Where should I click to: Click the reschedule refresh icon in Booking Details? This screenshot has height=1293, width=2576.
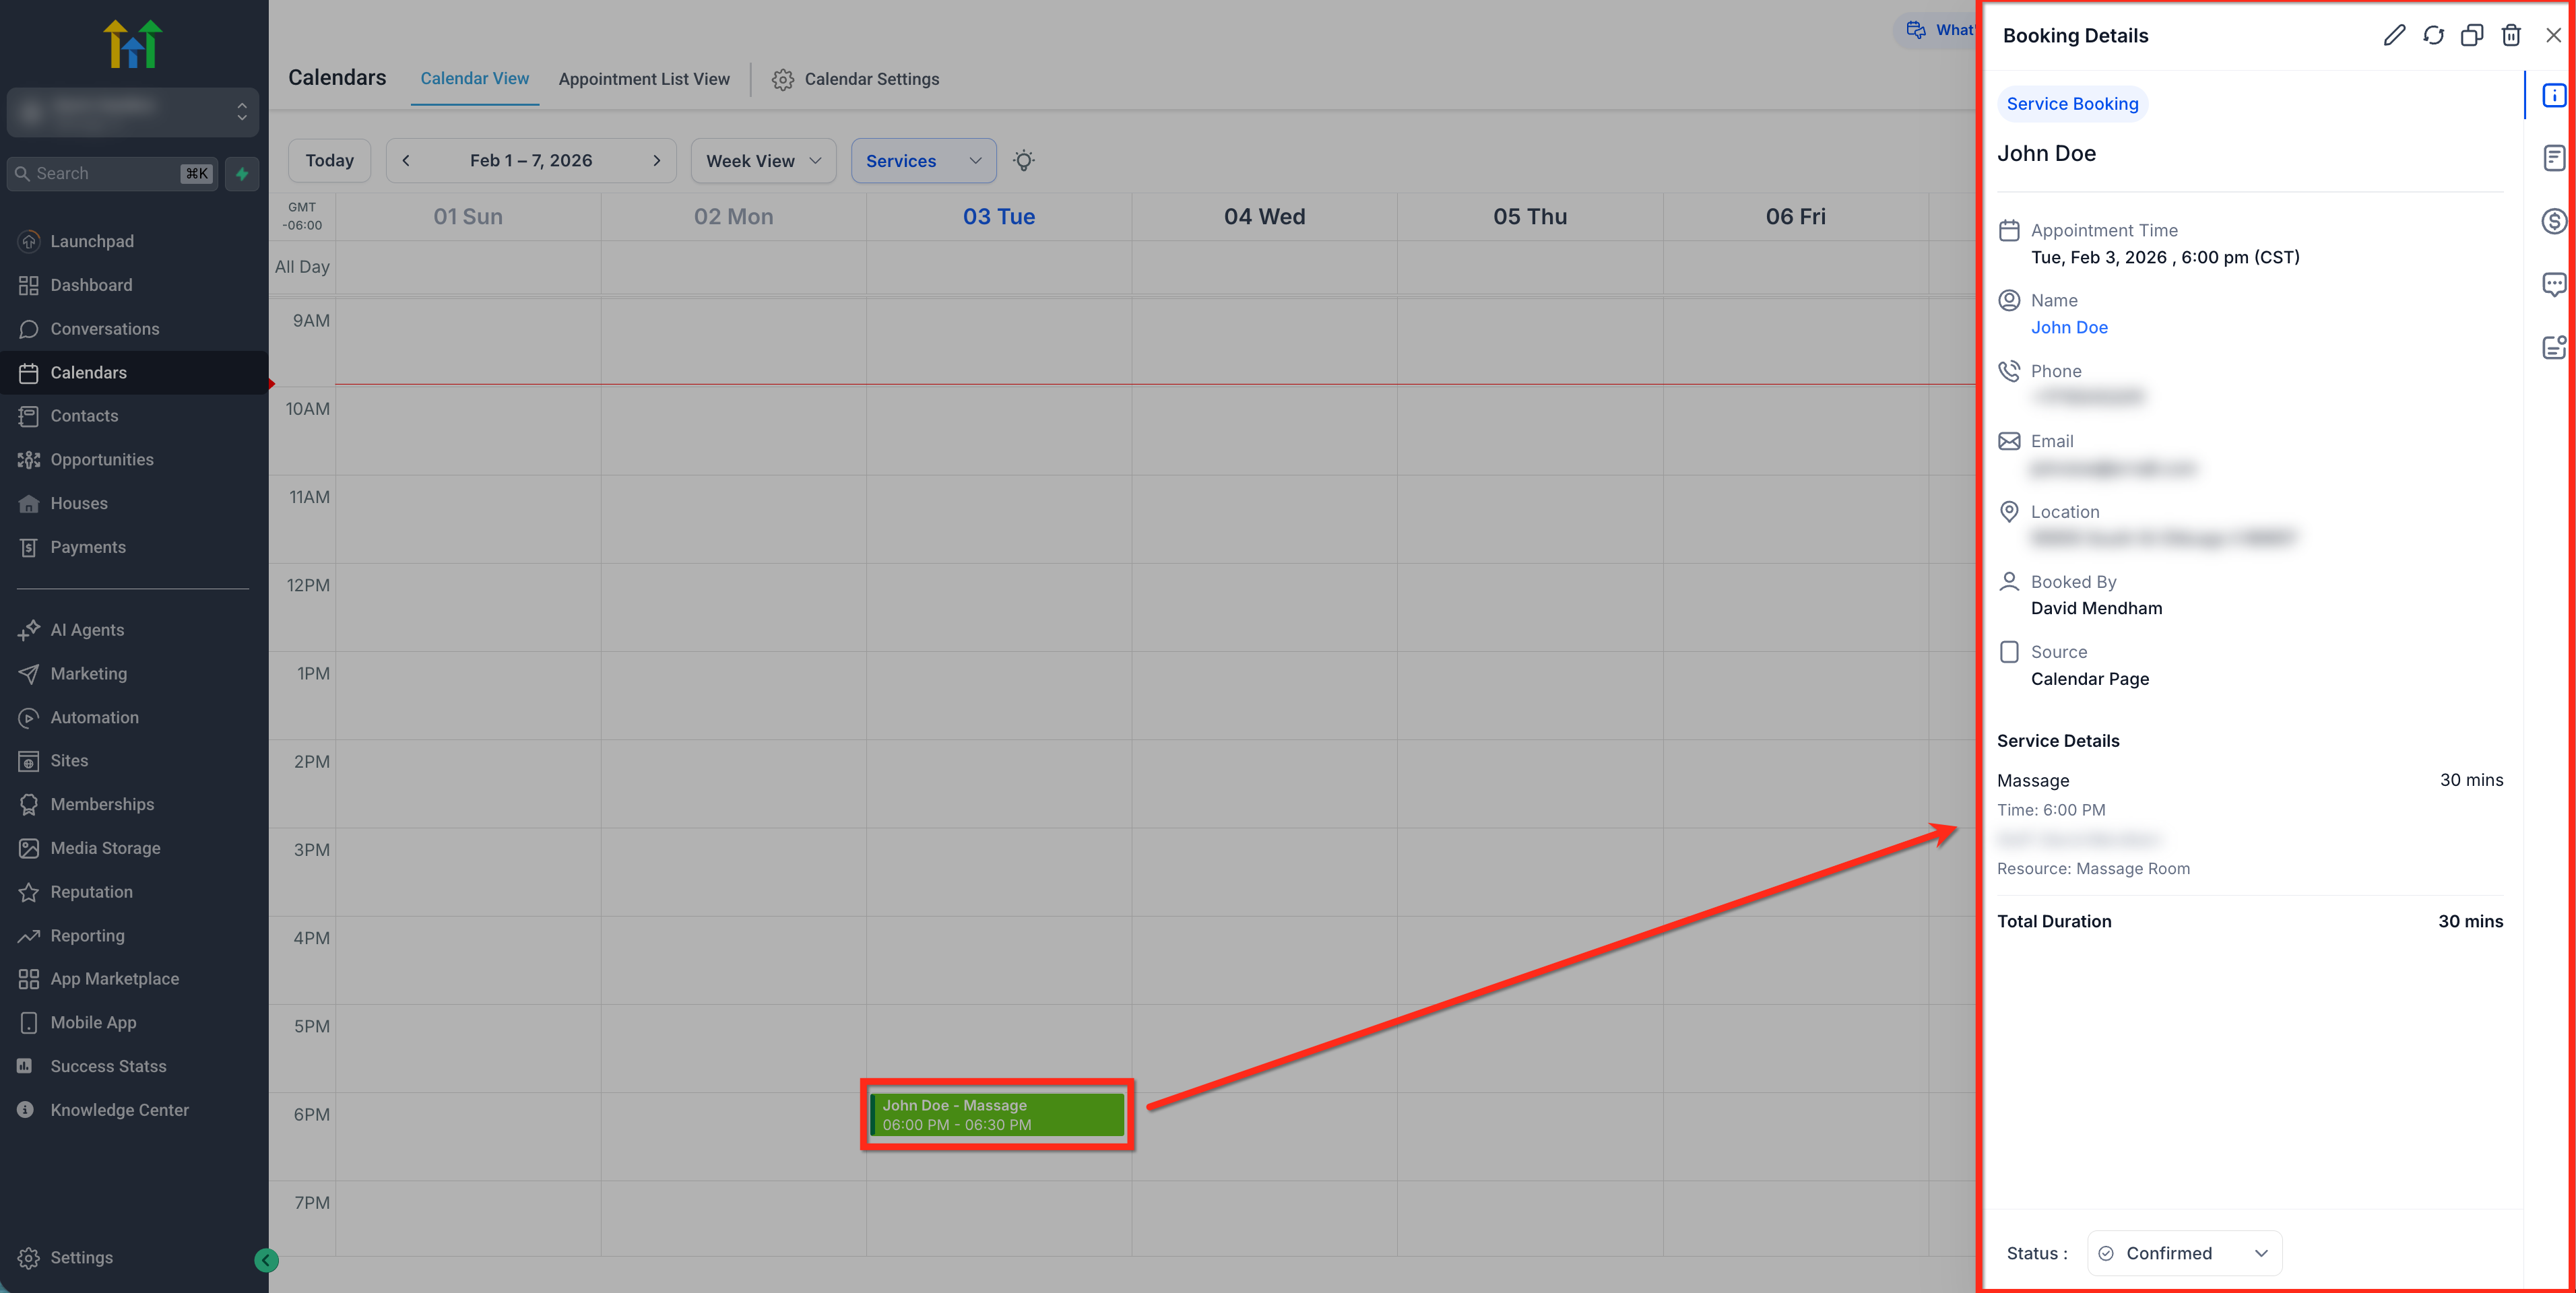[x=2433, y=35]
